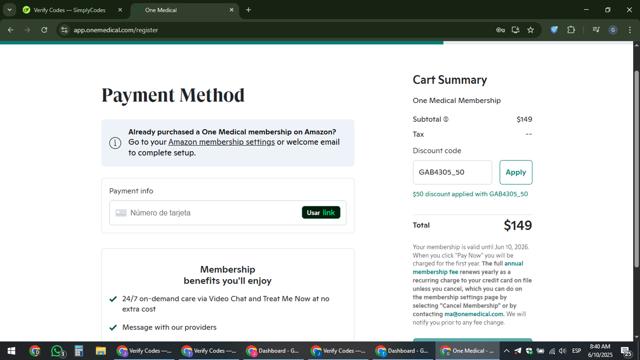
Task: Open the Chrome profile avatar
Action: tap(613, 30)
